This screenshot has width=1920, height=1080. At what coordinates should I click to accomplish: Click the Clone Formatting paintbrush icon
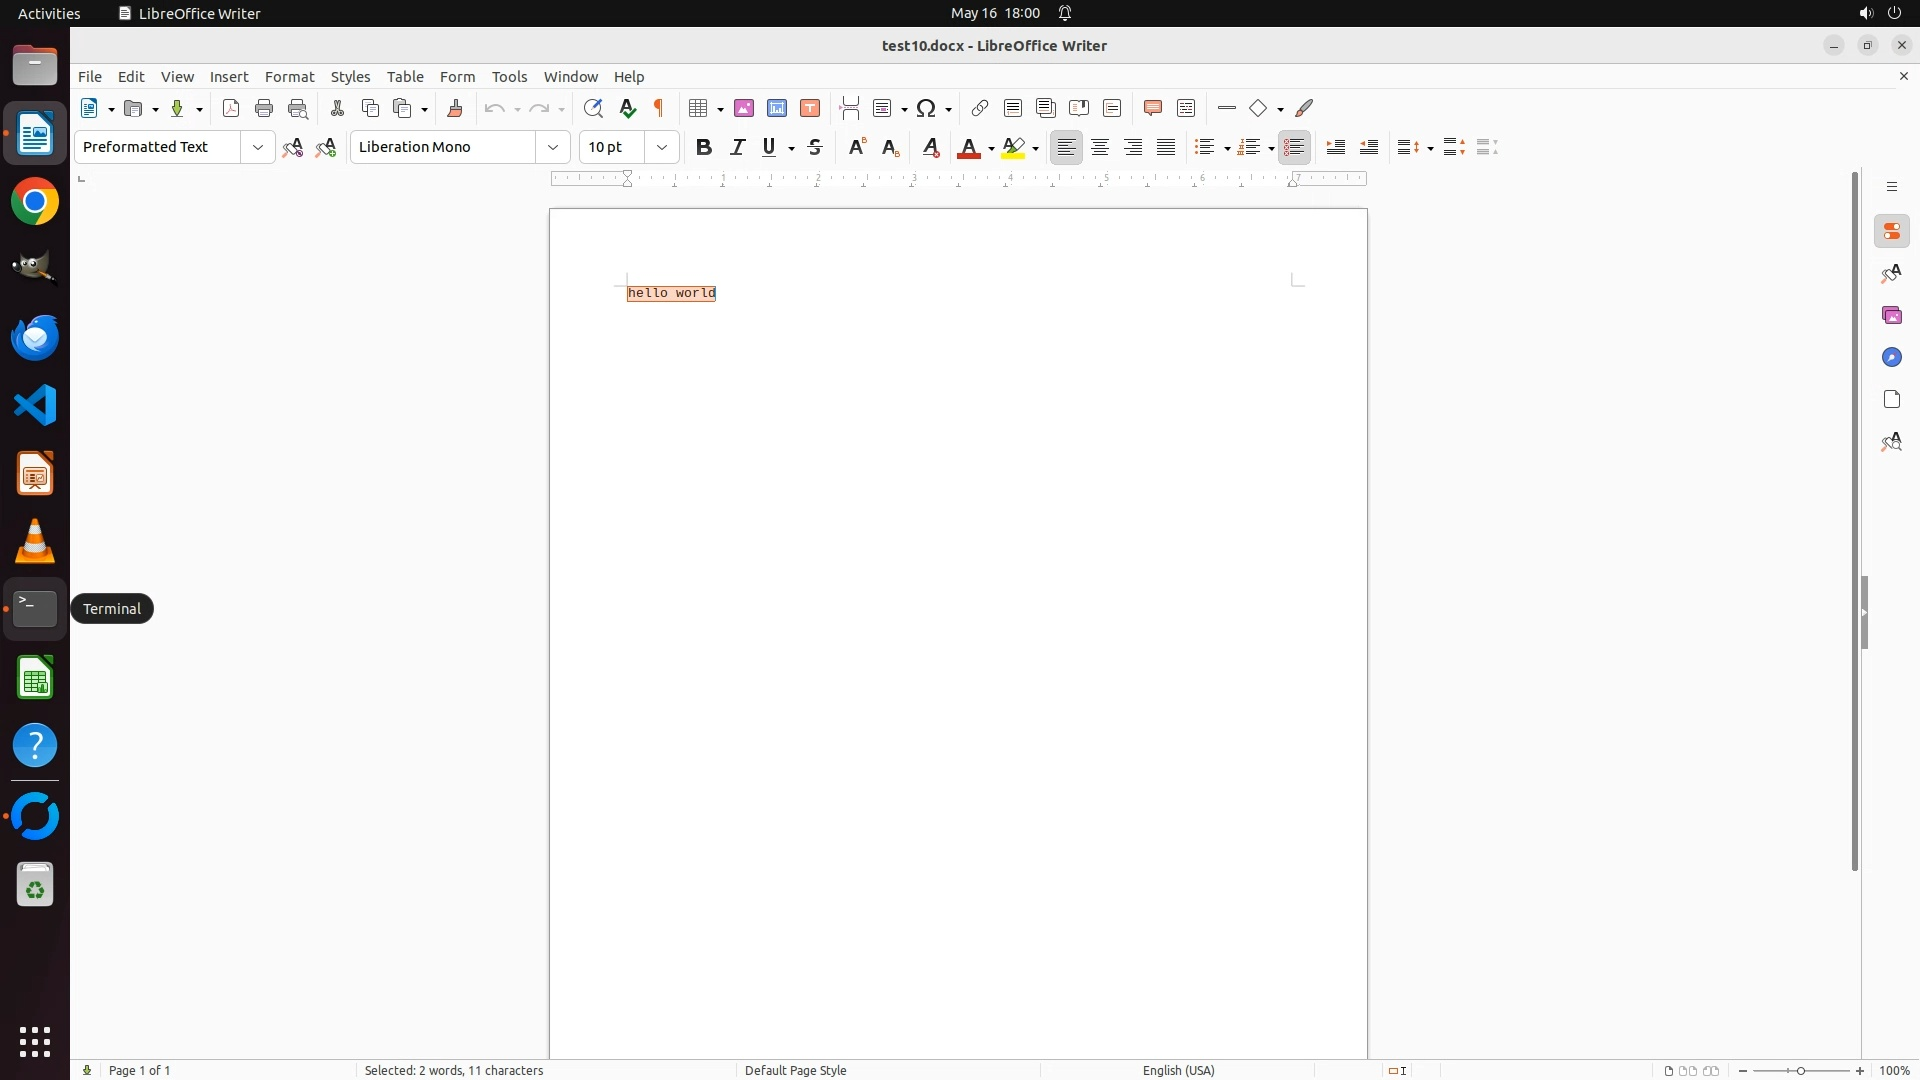(455, 108)
